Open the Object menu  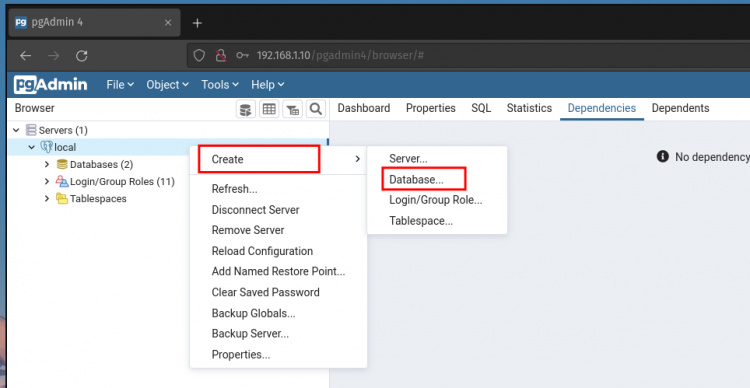167,85
